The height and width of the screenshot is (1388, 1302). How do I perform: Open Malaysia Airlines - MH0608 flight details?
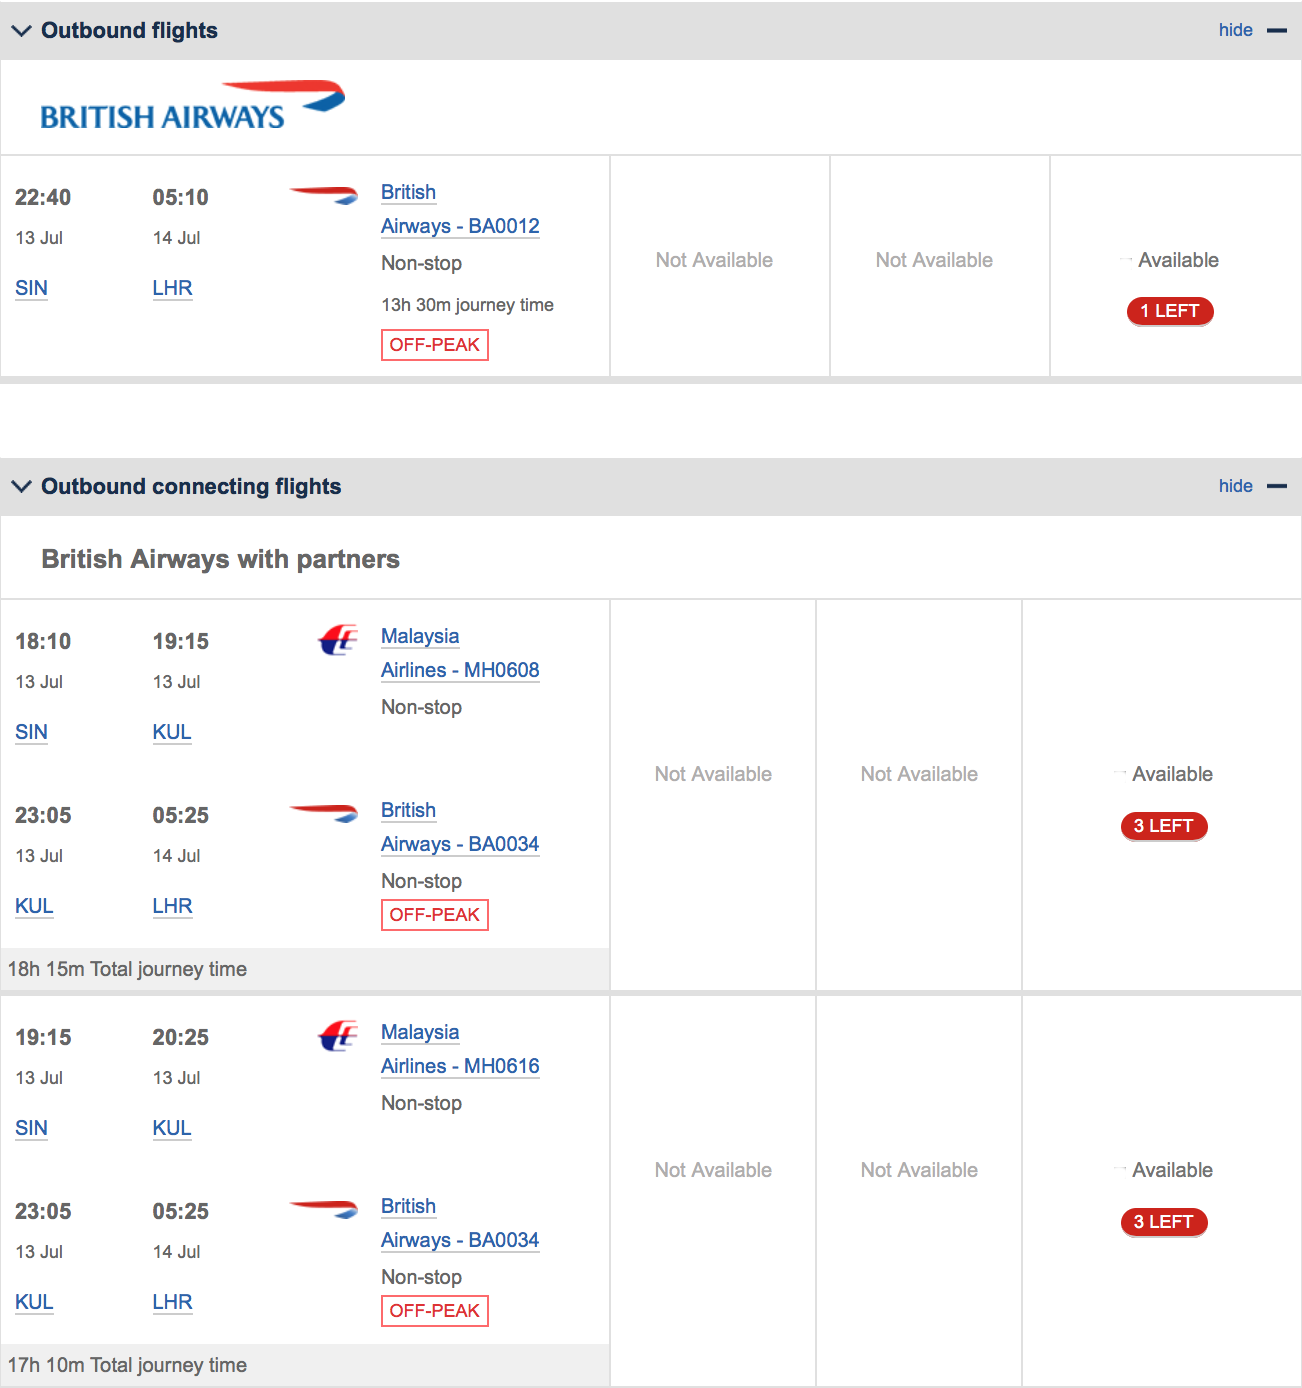tap(460, 653)
